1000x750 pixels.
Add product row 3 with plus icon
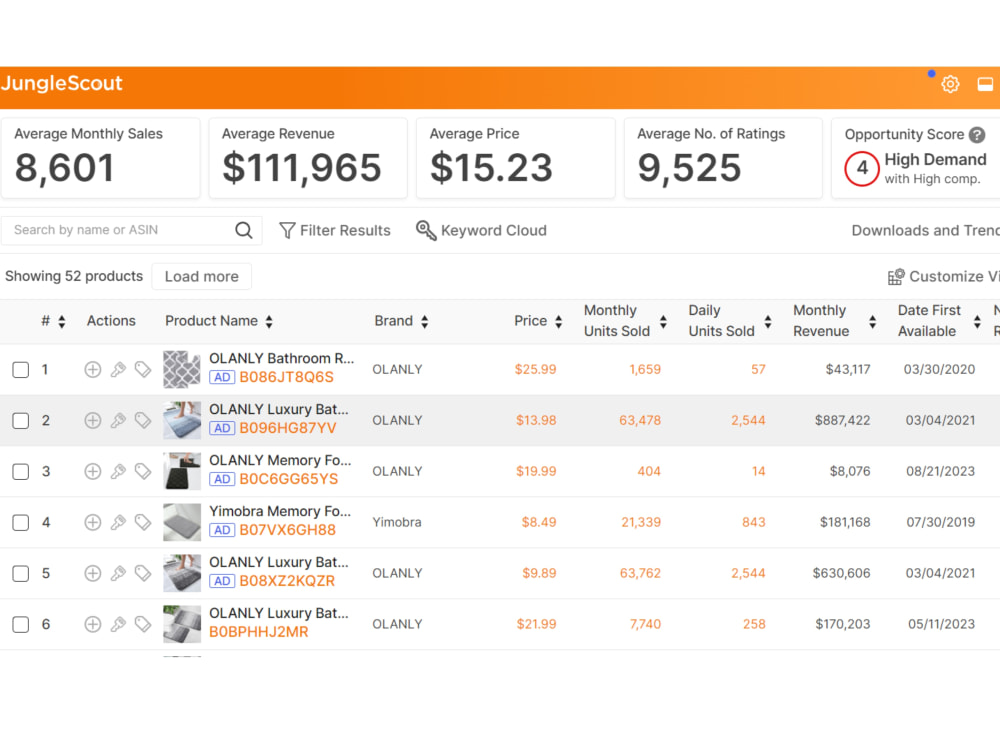[92, 471]
